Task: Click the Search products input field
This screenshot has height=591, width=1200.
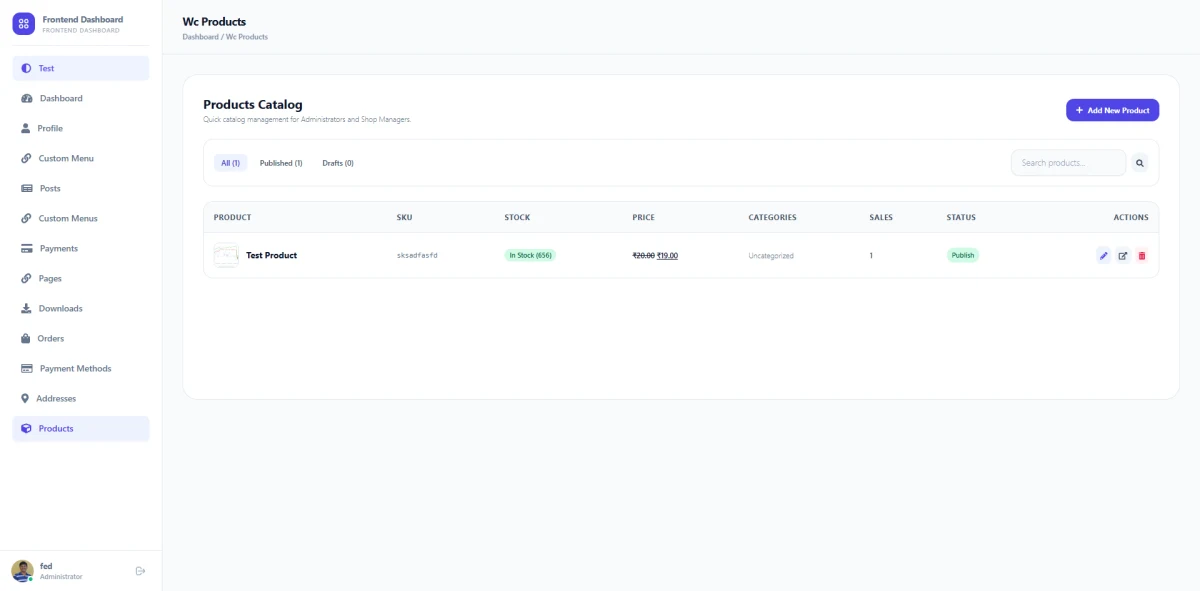Action: pyautogui.click(x=1068, y=163)
